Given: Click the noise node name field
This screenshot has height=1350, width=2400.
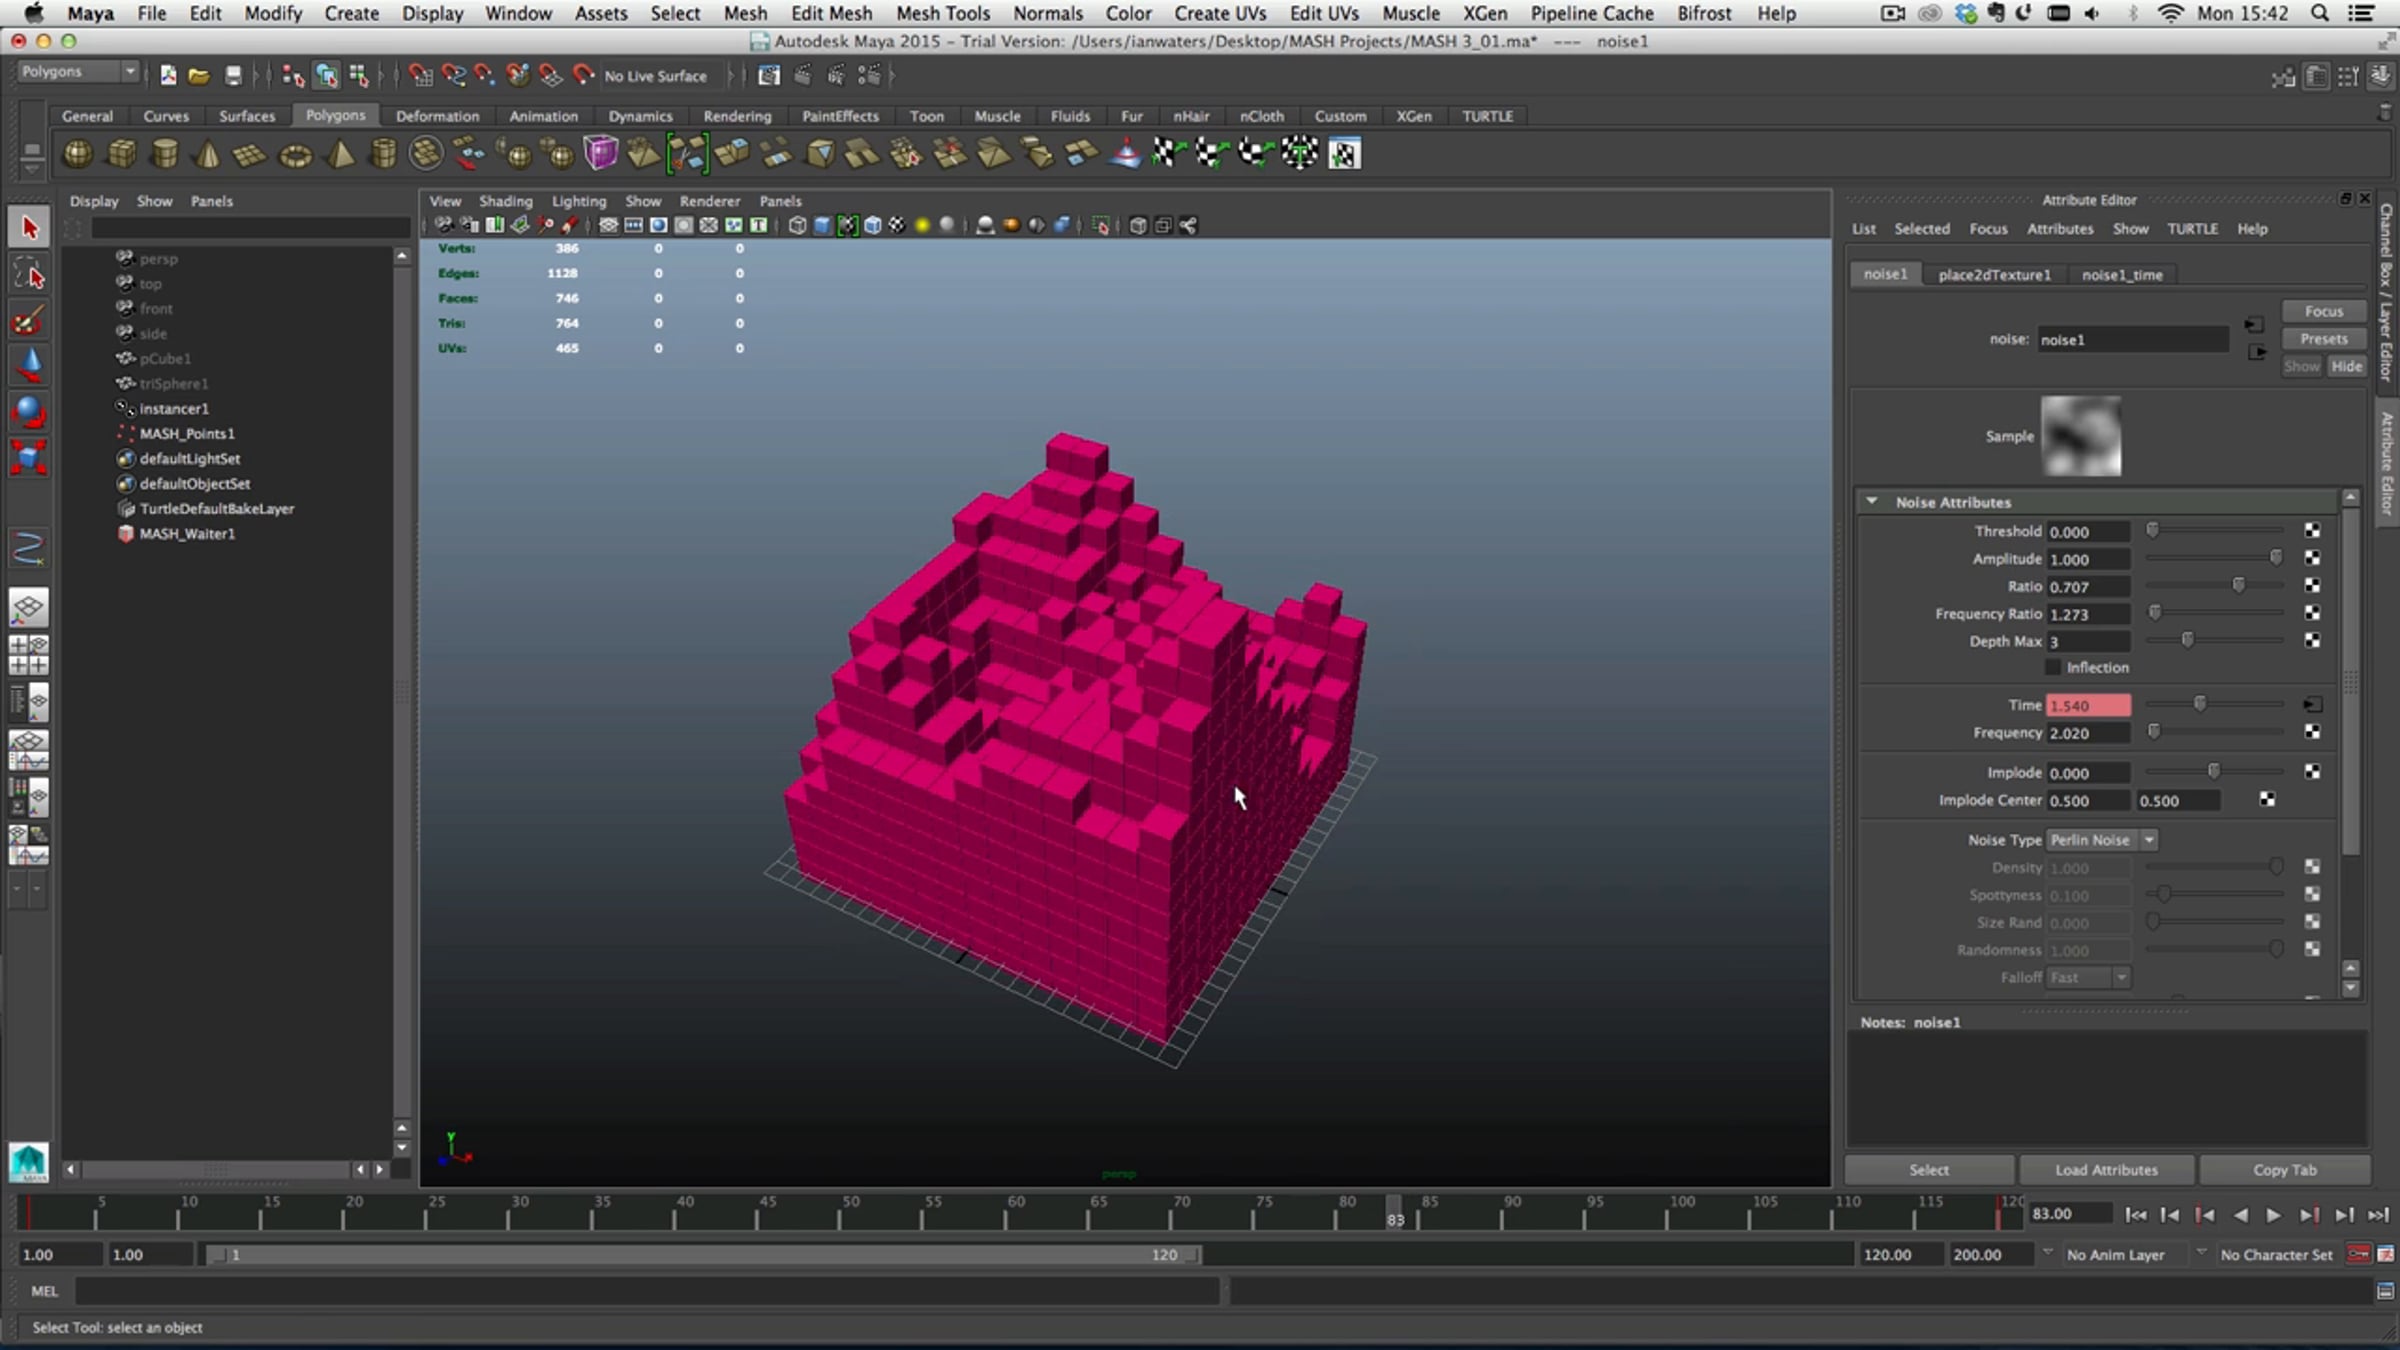Looking at the screenshot, I should [2133, 340].
